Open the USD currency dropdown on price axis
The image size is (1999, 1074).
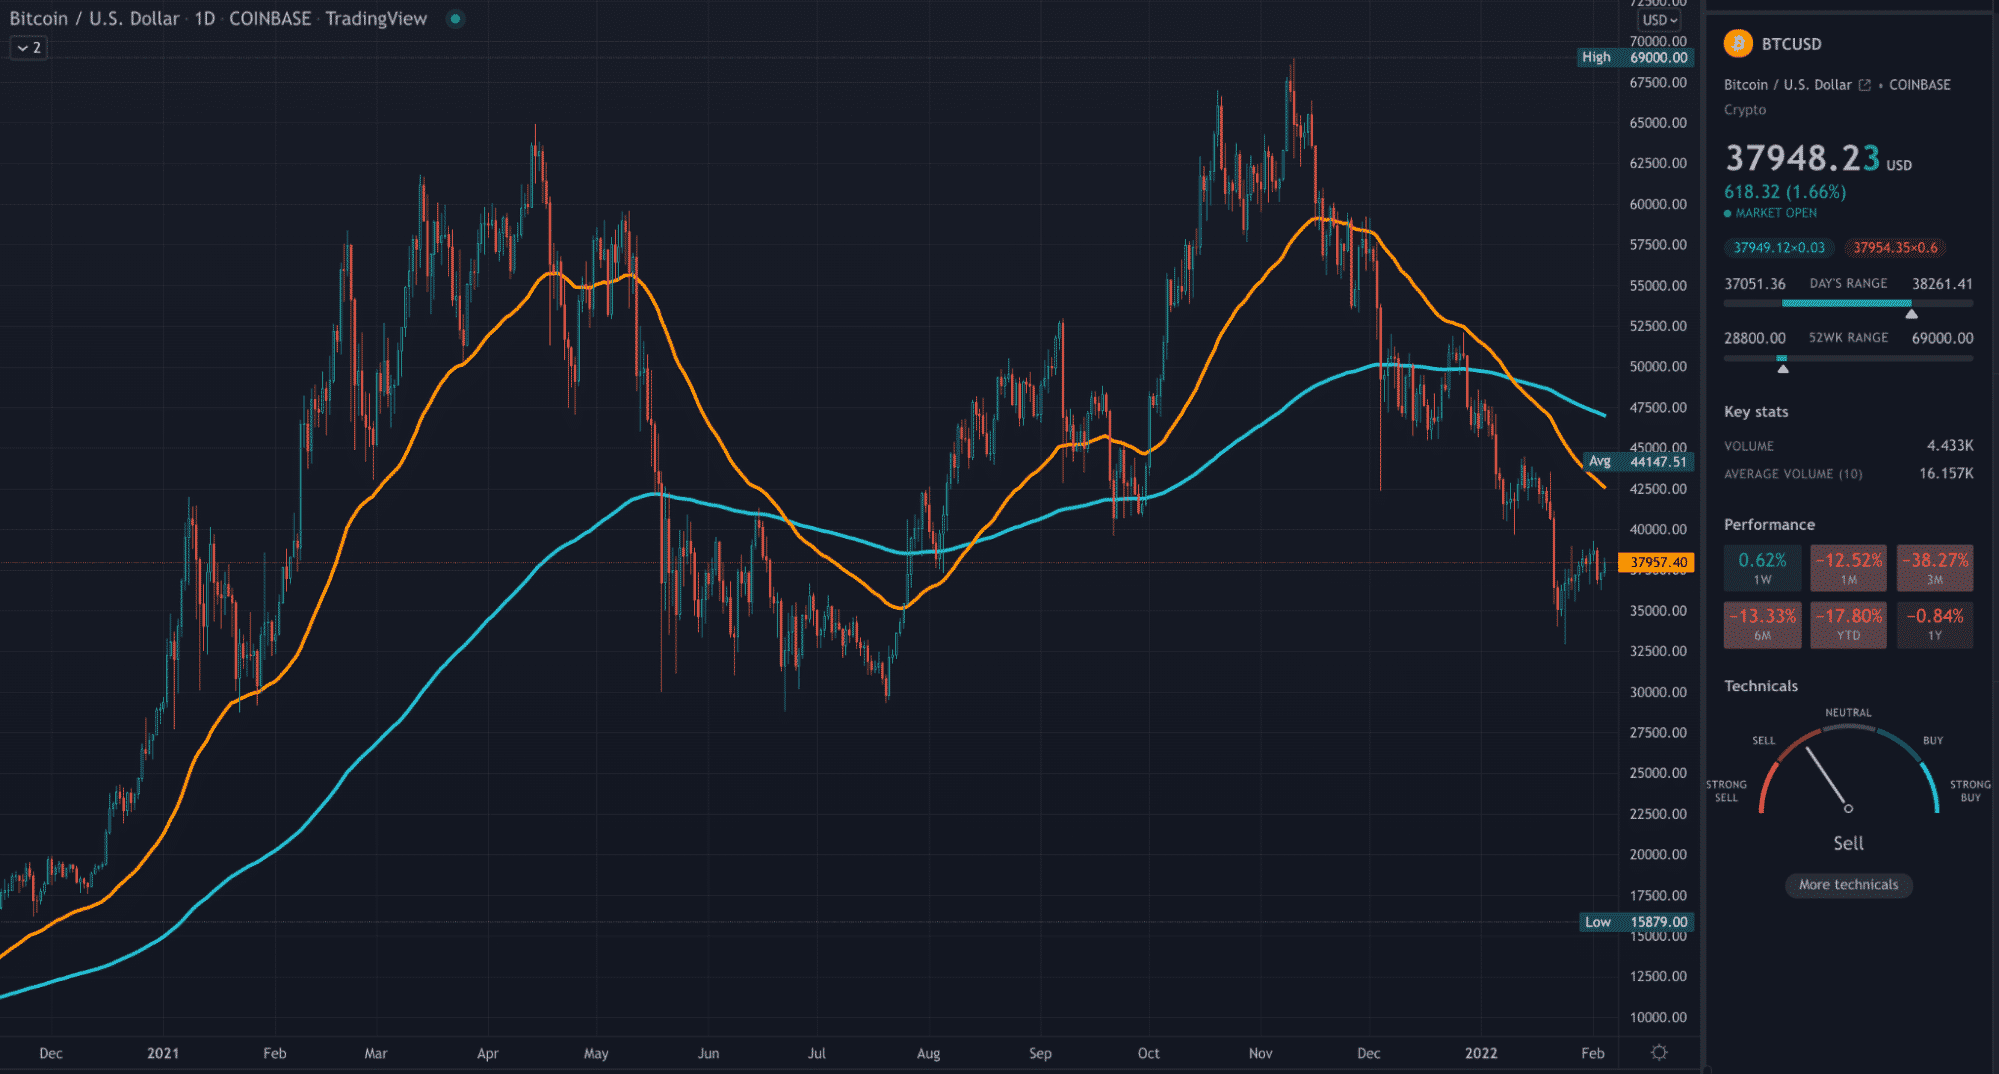(1659, 20)
